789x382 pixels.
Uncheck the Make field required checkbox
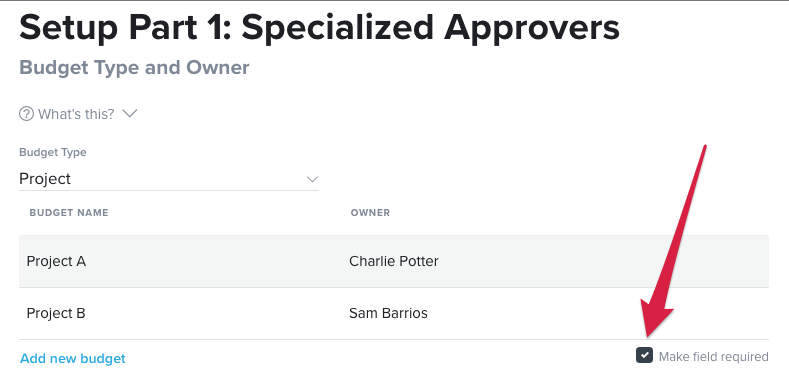644,356
